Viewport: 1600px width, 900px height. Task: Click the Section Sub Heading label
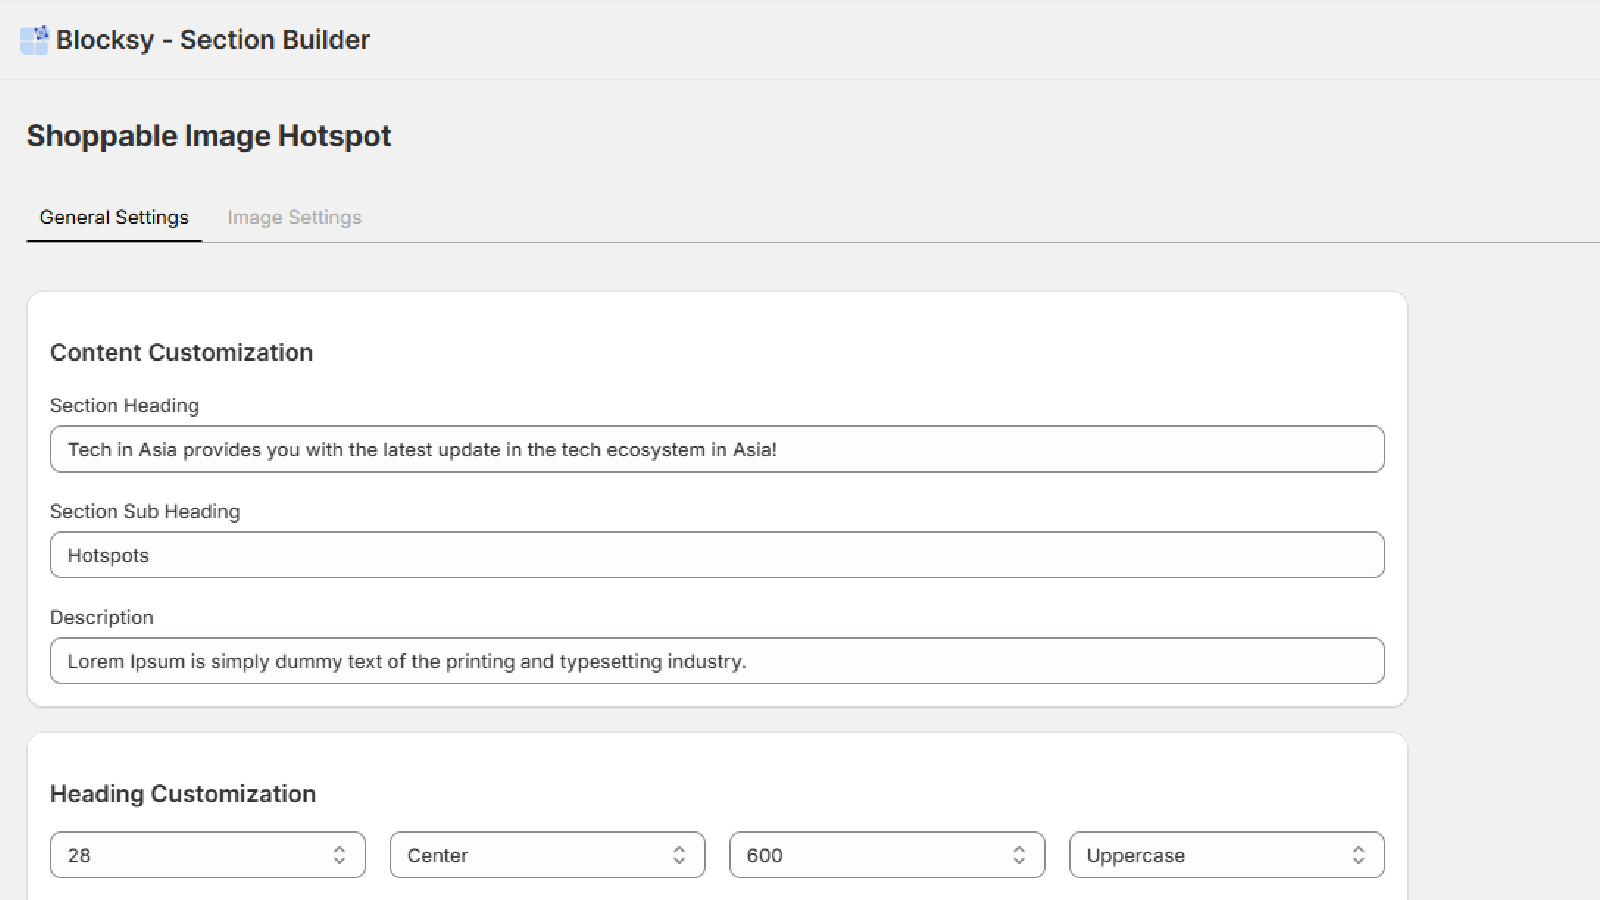coord(145,512)
